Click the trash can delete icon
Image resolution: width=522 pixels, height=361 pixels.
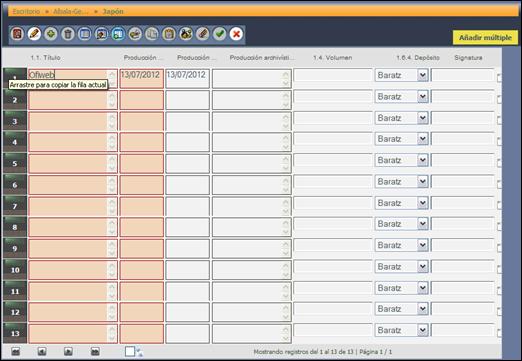[x=68, y=34]
